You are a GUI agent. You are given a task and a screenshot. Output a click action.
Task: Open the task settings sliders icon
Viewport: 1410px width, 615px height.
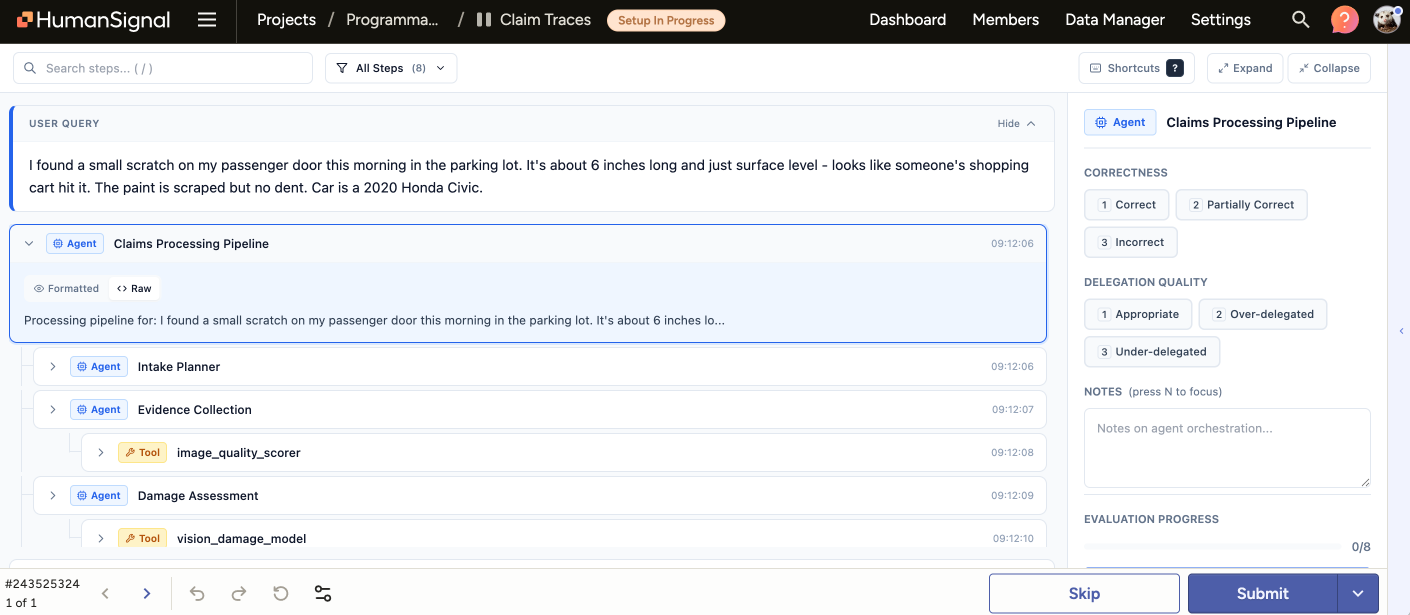[x=322, y=593]
